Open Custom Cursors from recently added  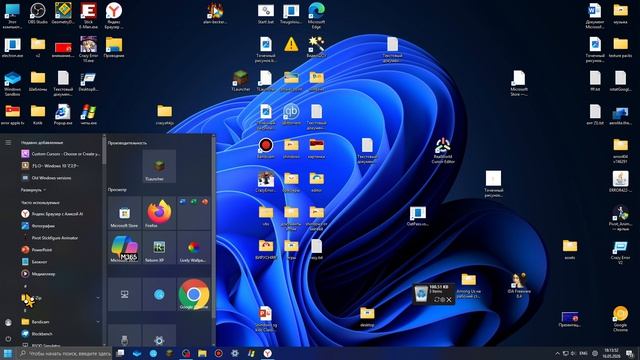(x=60, y=154)
